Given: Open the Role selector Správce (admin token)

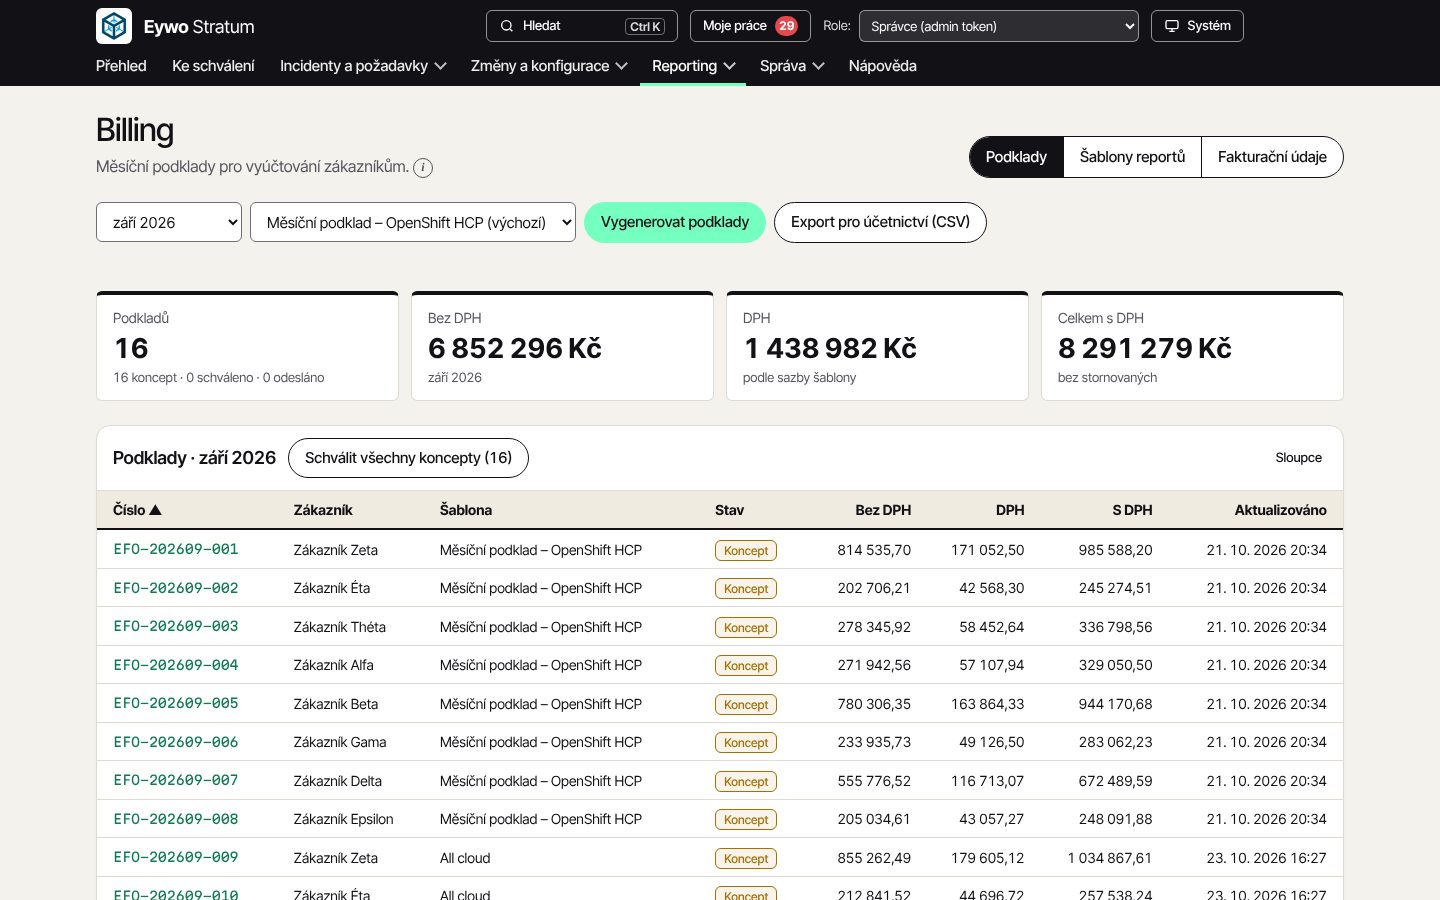Looking at the screenshot, I should click(999, 26).
